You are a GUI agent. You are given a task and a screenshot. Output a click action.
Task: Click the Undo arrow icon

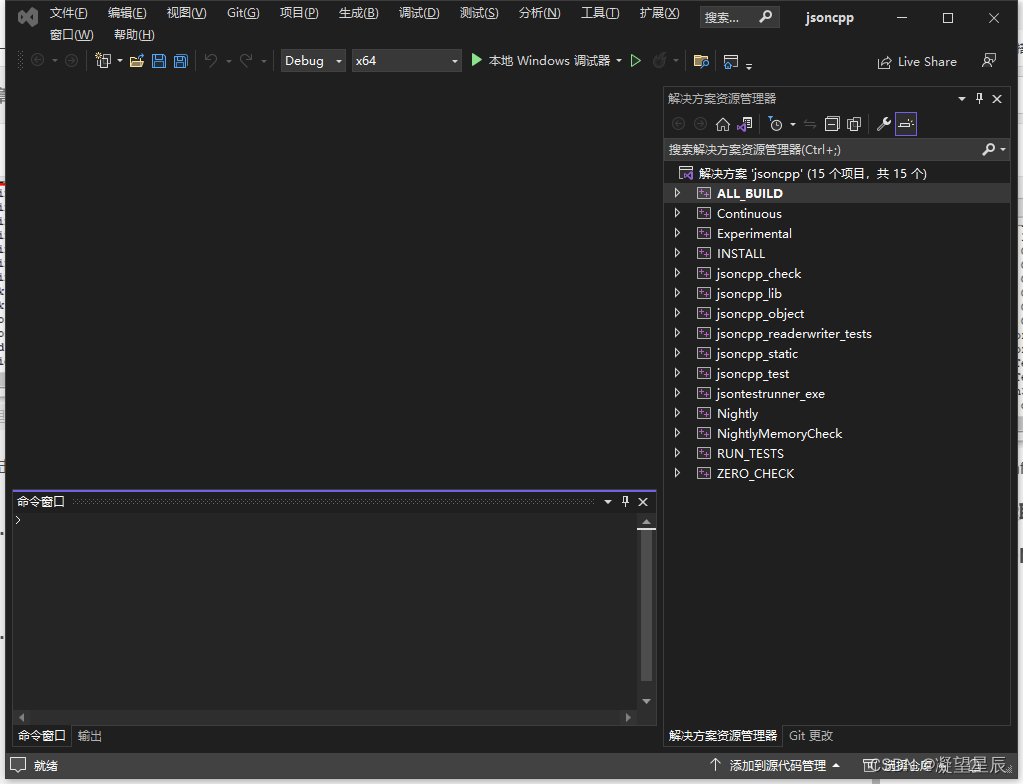pyautogui.click(x=211, y=61)
